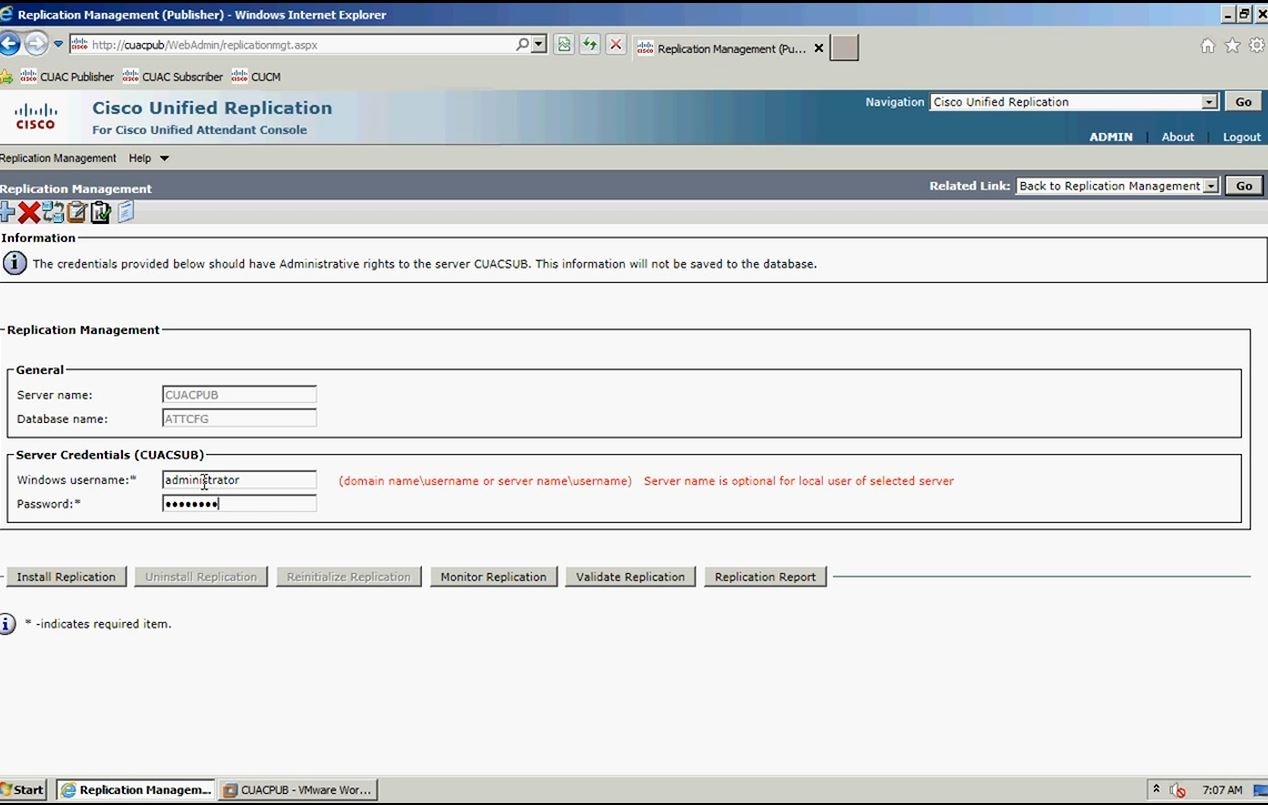Viewport: 1268px width, 805px height.
Task: Click the Server Credentials (CUACSUB) label
Action: pos(110,455)
